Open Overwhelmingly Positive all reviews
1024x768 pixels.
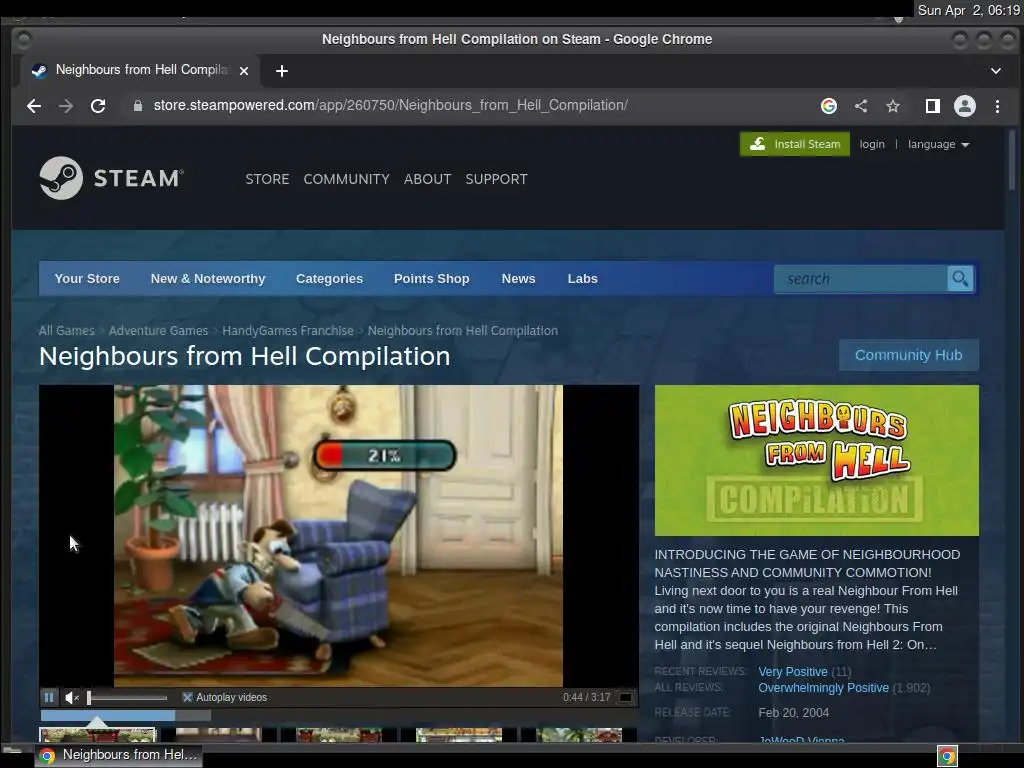tap(824, 688)
